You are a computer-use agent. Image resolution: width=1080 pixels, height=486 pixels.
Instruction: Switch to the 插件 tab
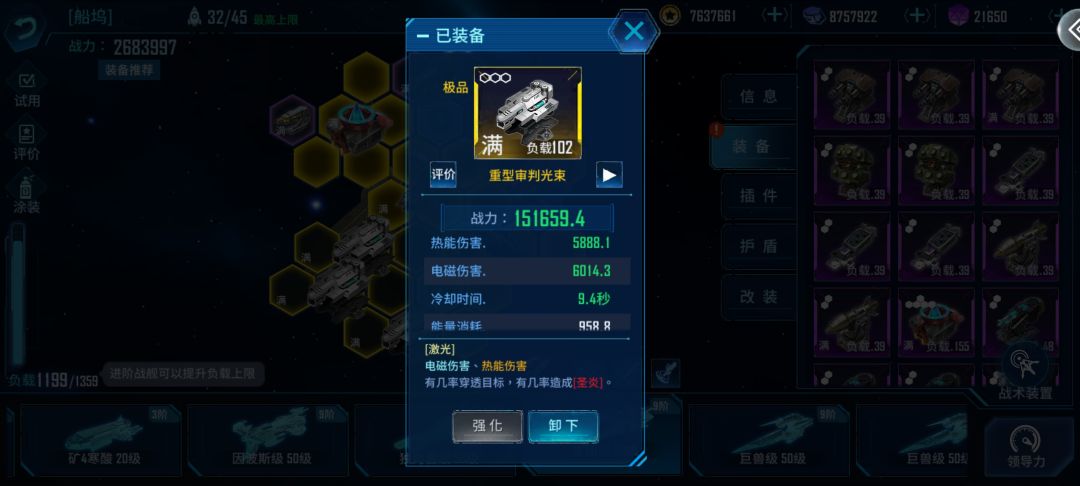pyautogui.click(x=758, y=196)
